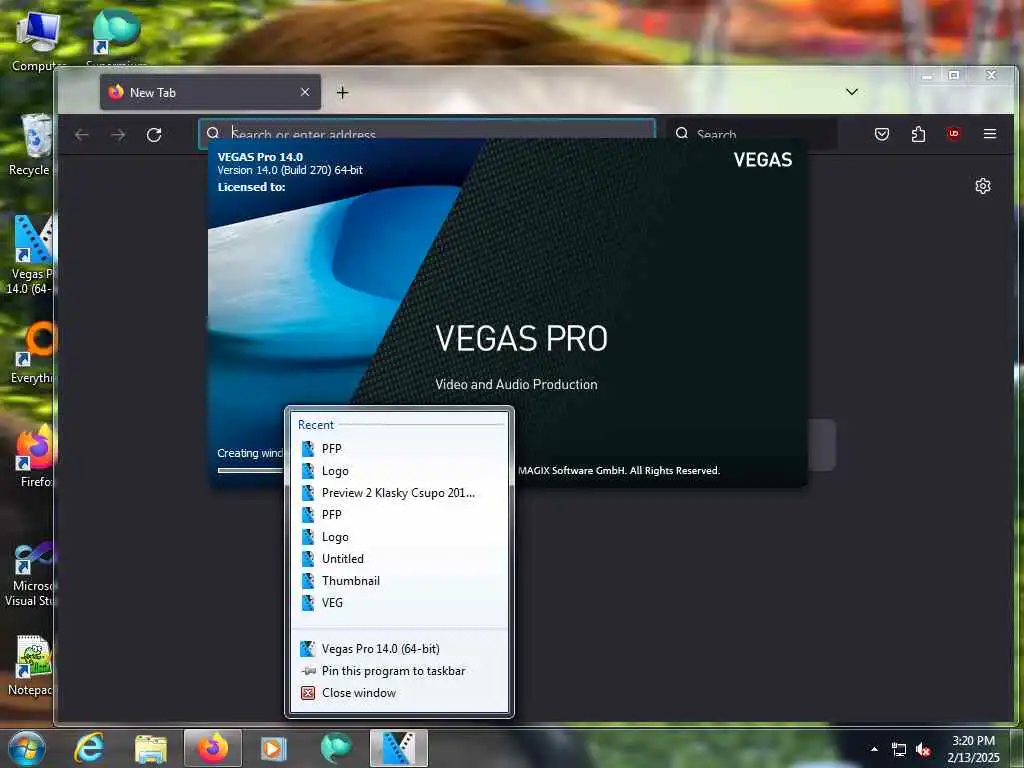Open Windows Explorer folder on taskbar
Image resolution: width=1024 pixels, height=768 pixels.
click(151, 748)
